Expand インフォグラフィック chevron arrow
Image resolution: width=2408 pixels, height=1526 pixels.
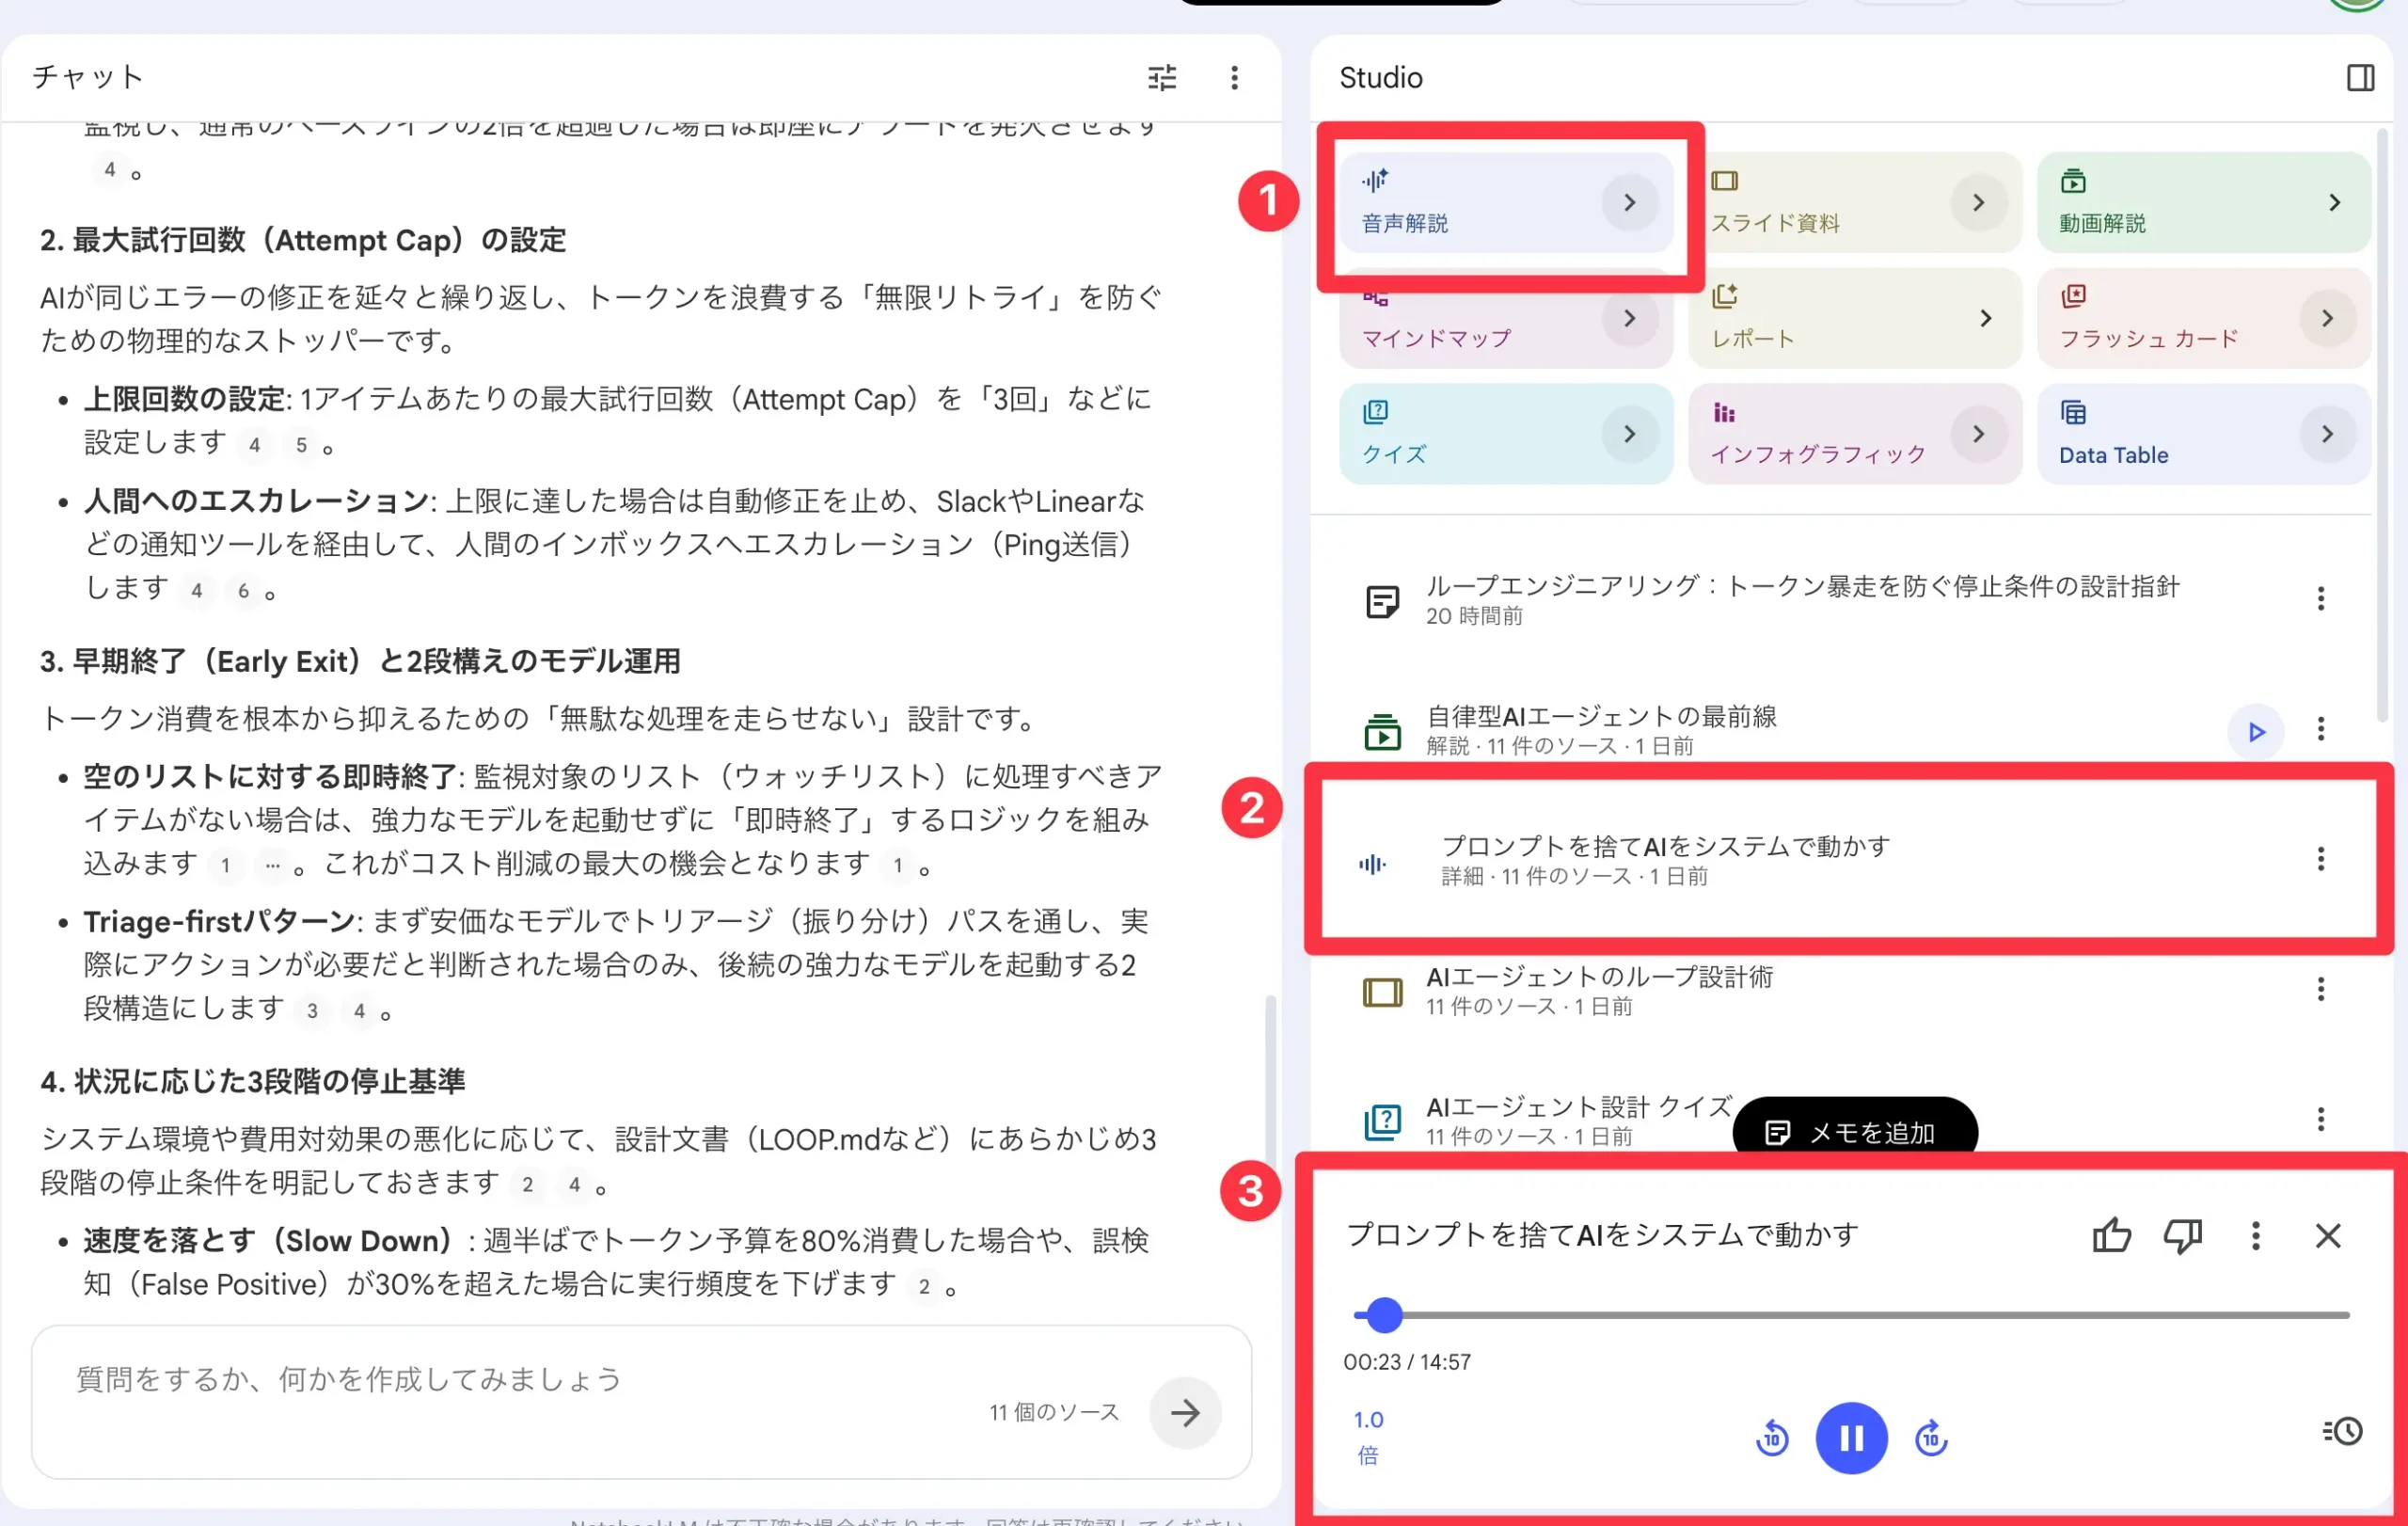pos(1978,434)
